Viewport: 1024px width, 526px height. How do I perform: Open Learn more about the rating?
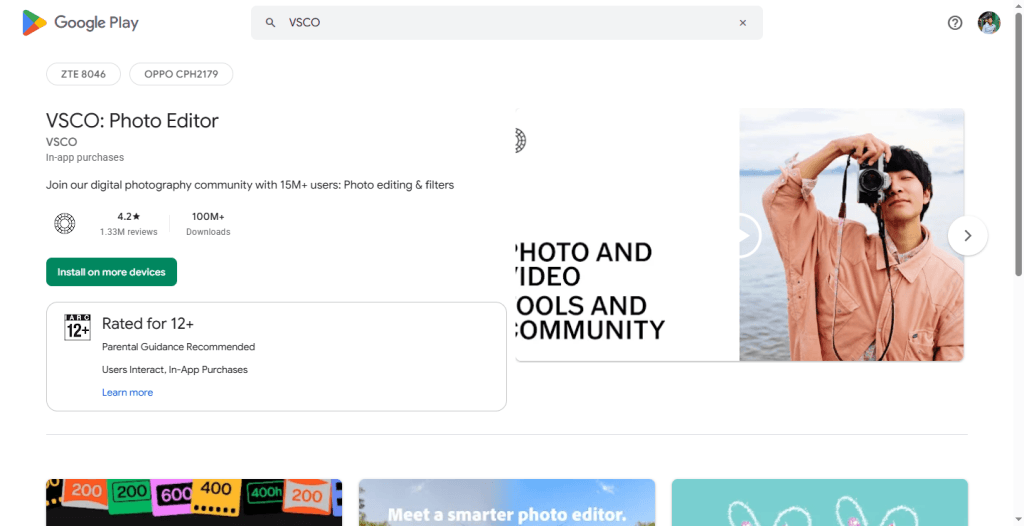(127, 392)
